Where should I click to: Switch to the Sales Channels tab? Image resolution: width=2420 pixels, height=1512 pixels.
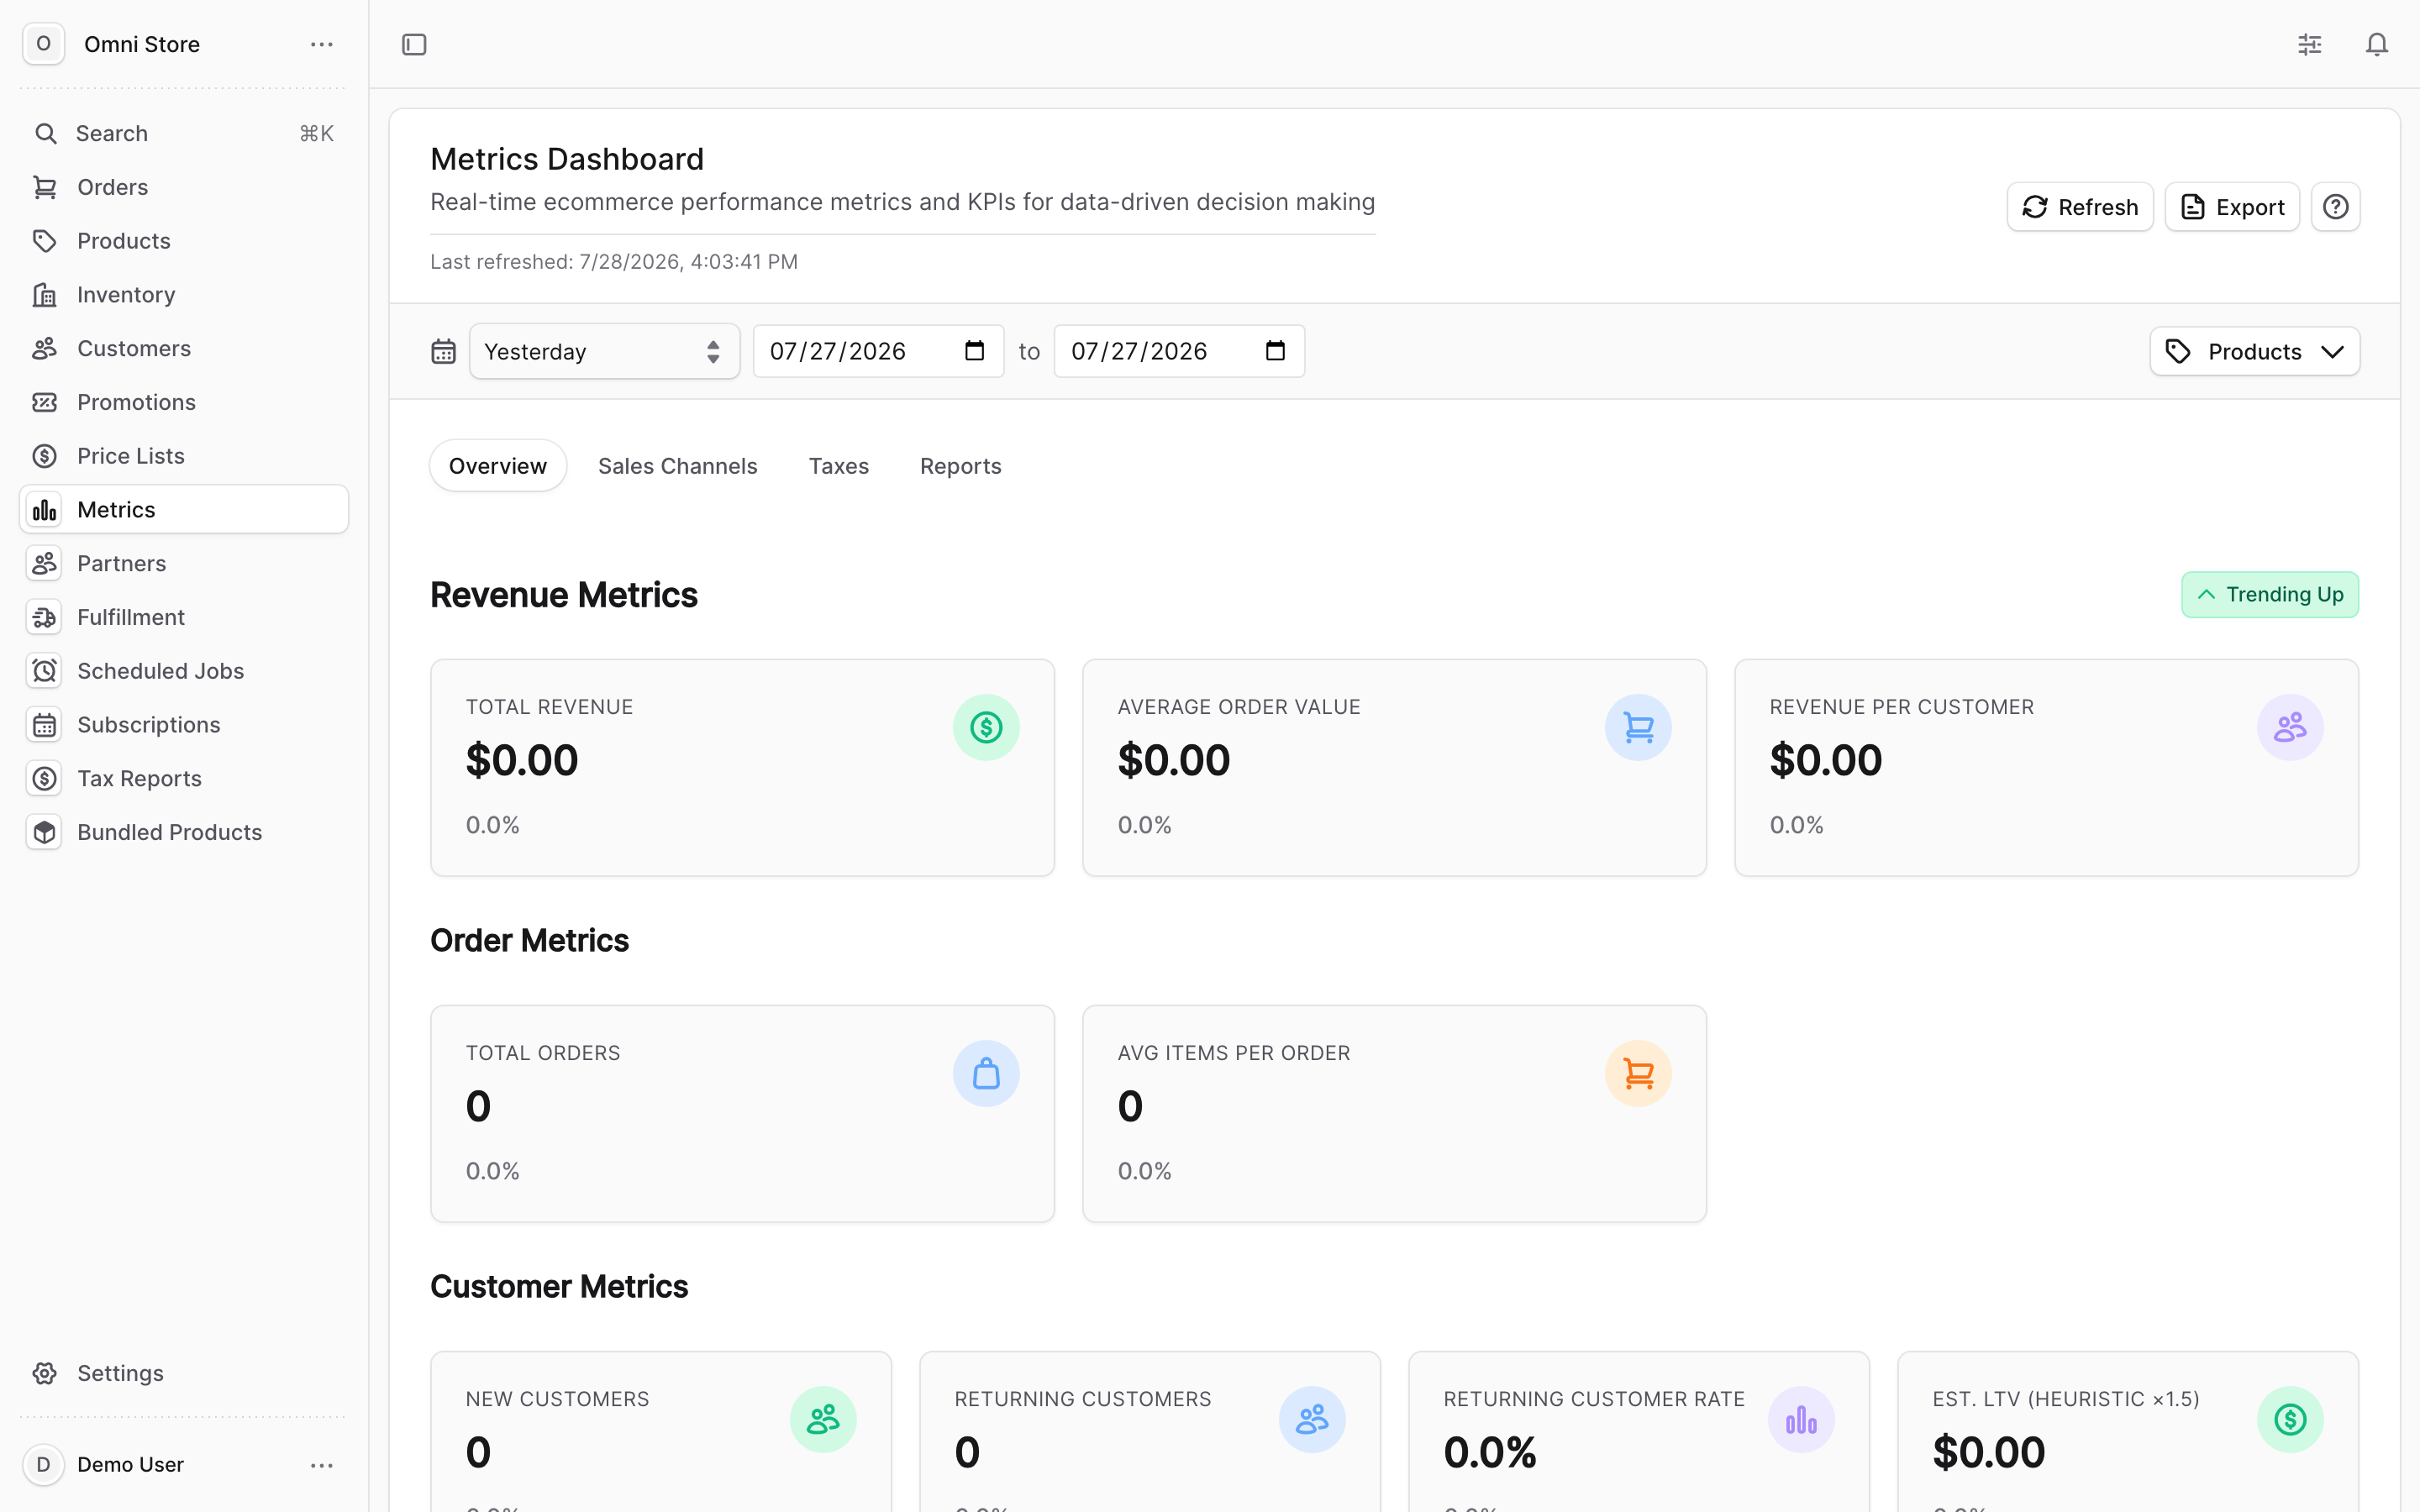pos(677,466)
